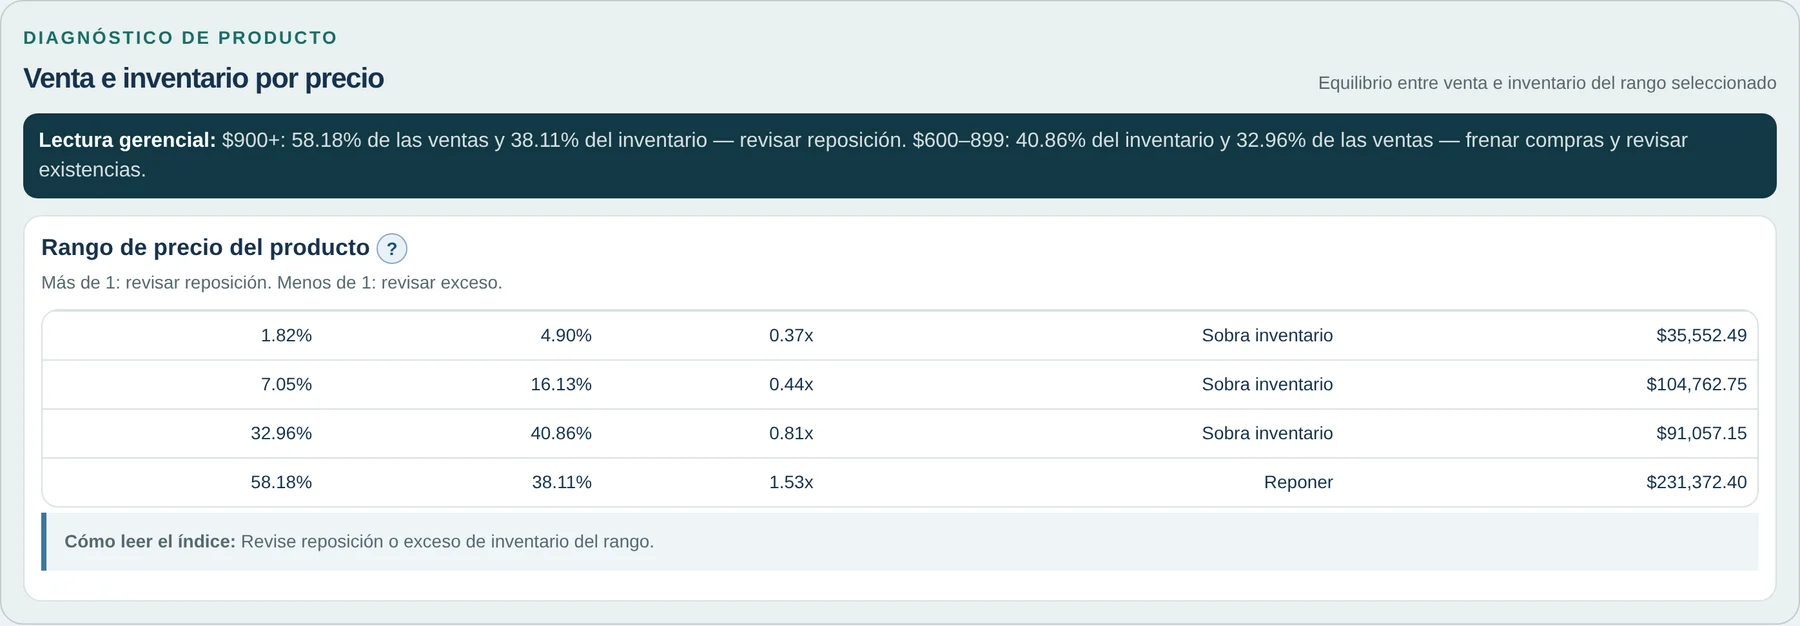
Task: Select the 38.11% inventory table cell
Action: pos(561,483)
